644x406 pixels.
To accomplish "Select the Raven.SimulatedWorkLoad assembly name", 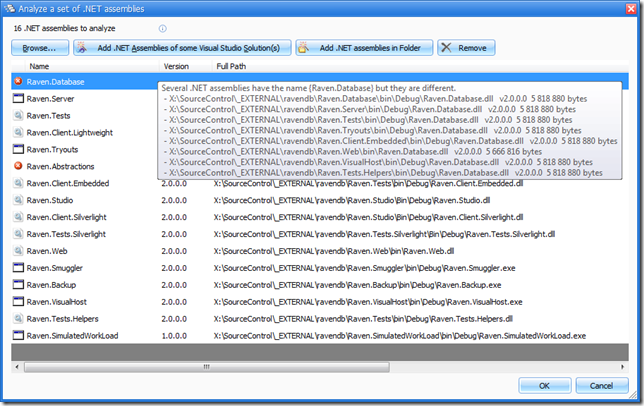I will 72,335.
